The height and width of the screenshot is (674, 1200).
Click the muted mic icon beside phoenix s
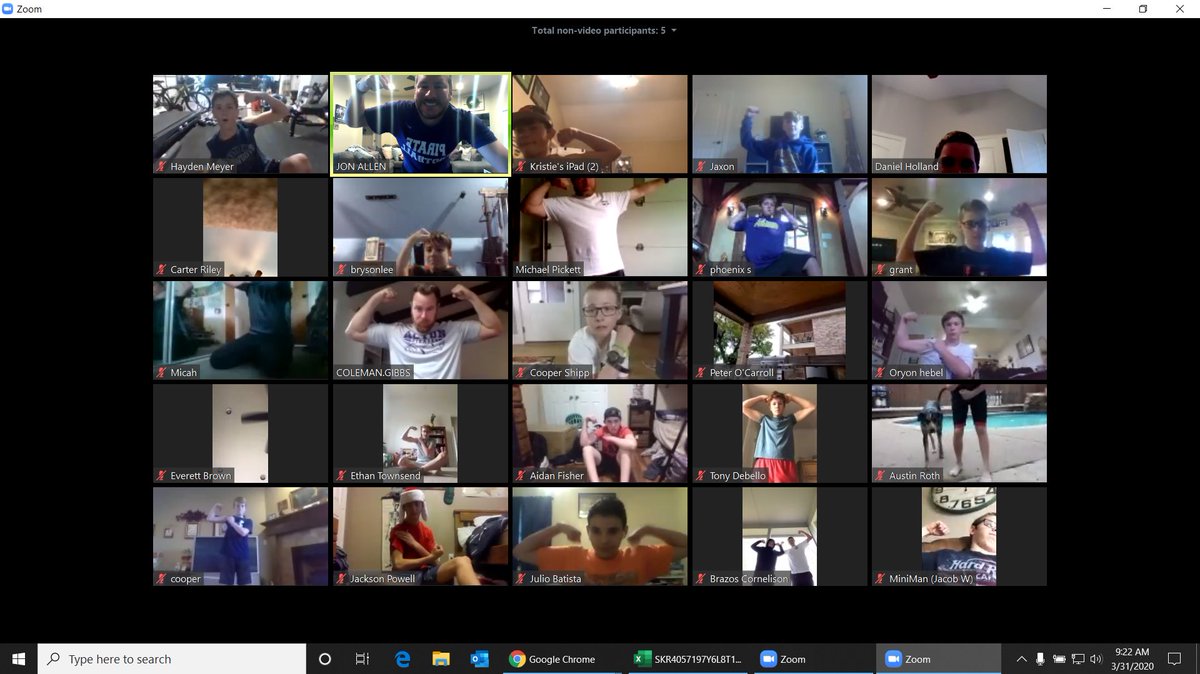tap(701, 270)
